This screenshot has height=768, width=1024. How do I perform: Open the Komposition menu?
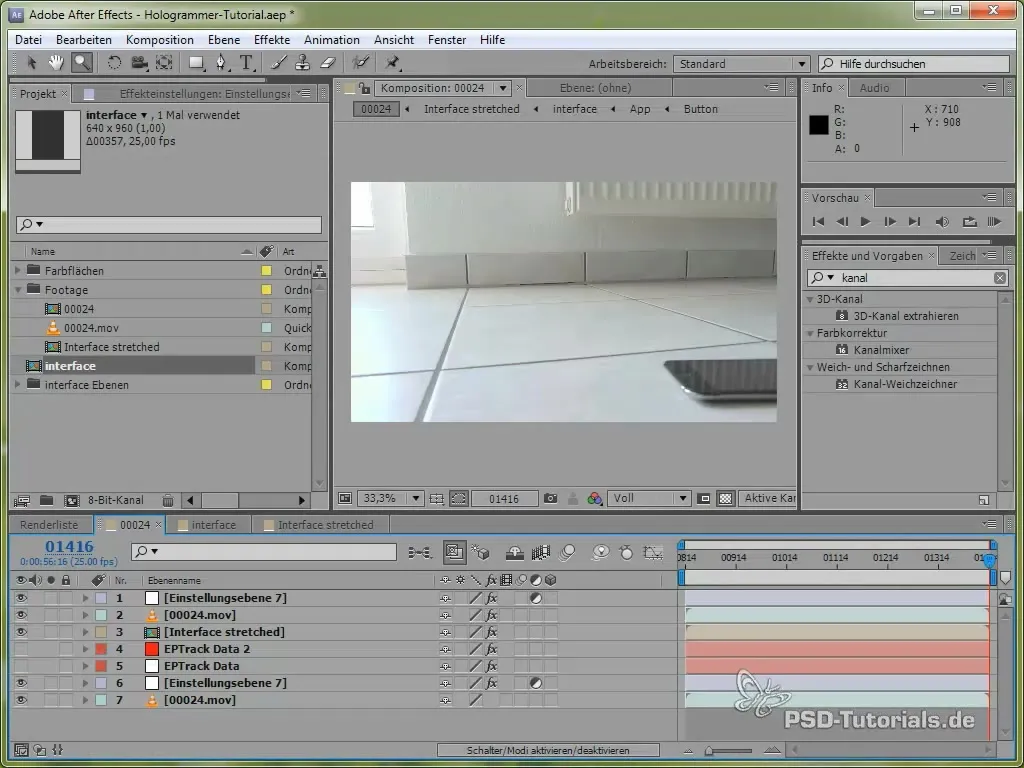[159, 40]
